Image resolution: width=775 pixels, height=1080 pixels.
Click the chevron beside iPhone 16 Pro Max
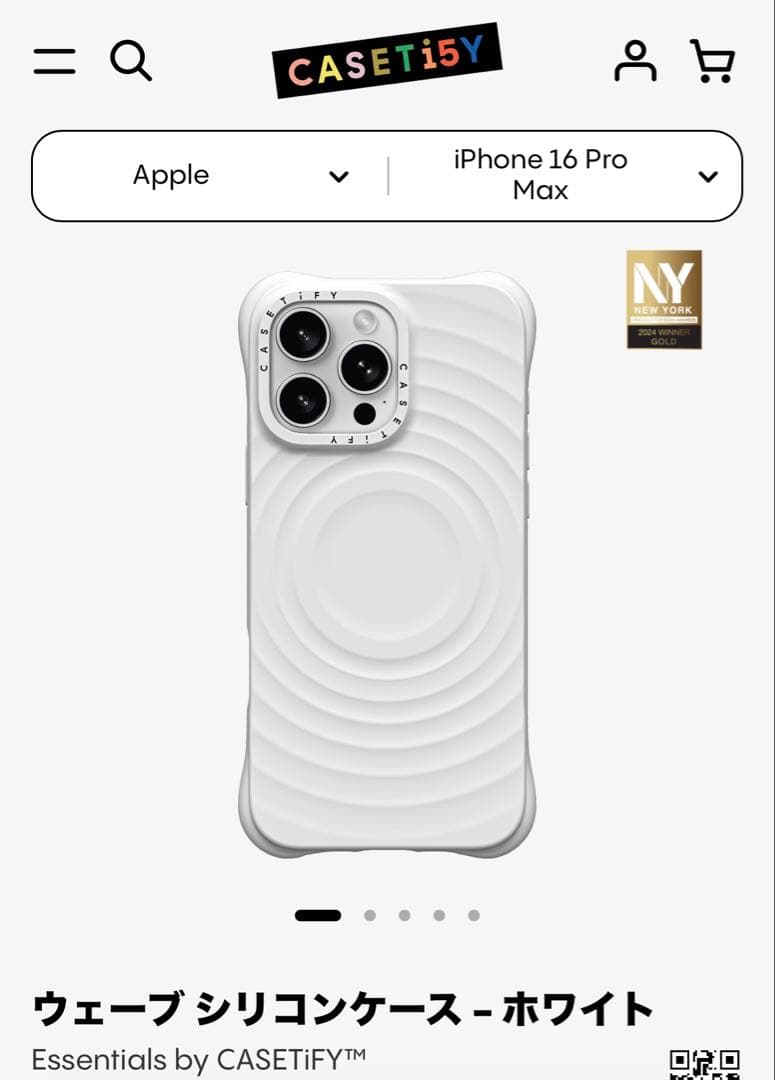point(708,176)
